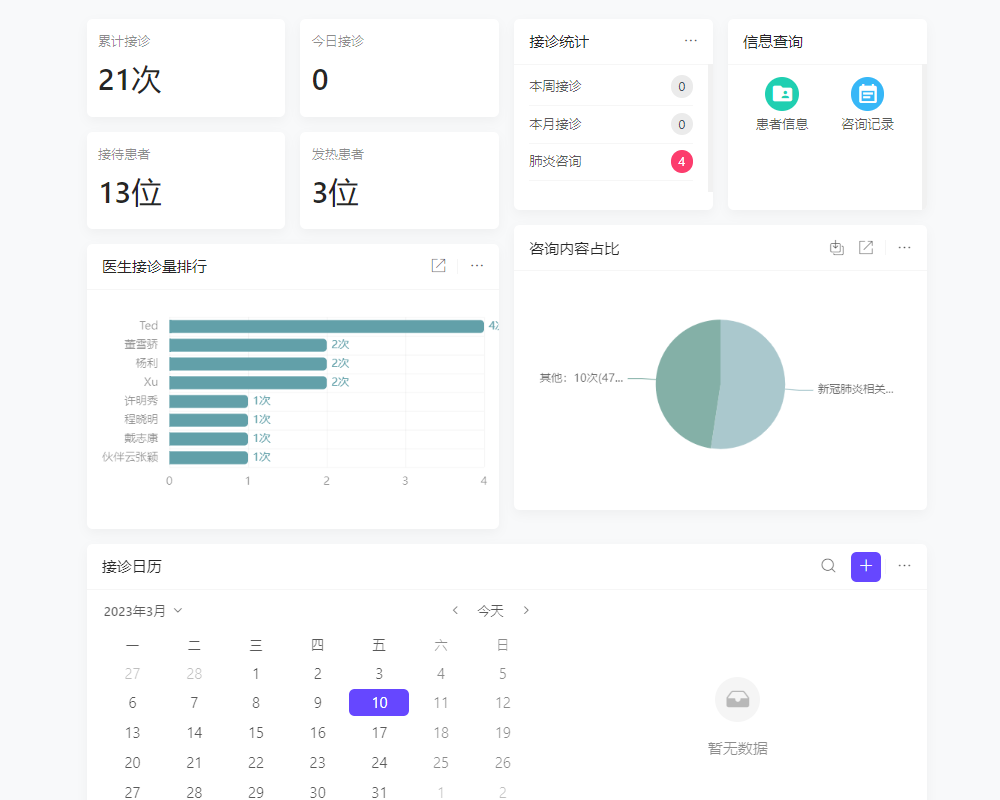This screenshot has width=1000, height=800.
Task: Open the 2023年3月 month dropdown
Action: 142,610
